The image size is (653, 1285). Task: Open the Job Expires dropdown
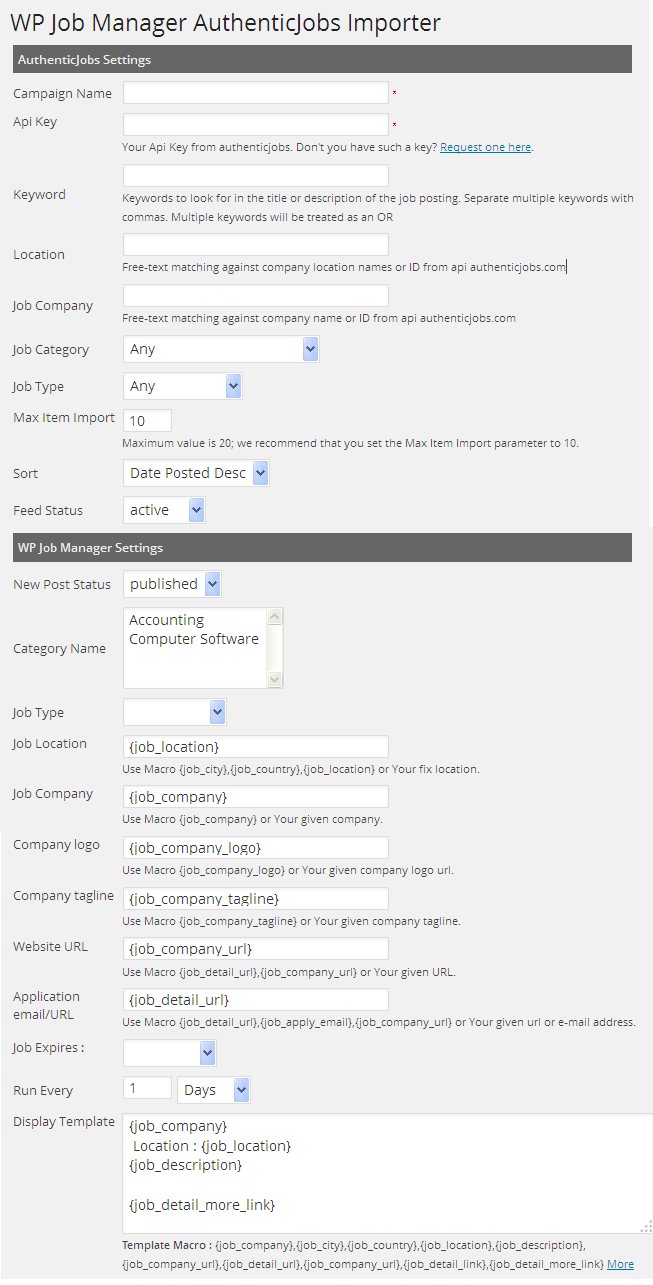point(170,1052)
